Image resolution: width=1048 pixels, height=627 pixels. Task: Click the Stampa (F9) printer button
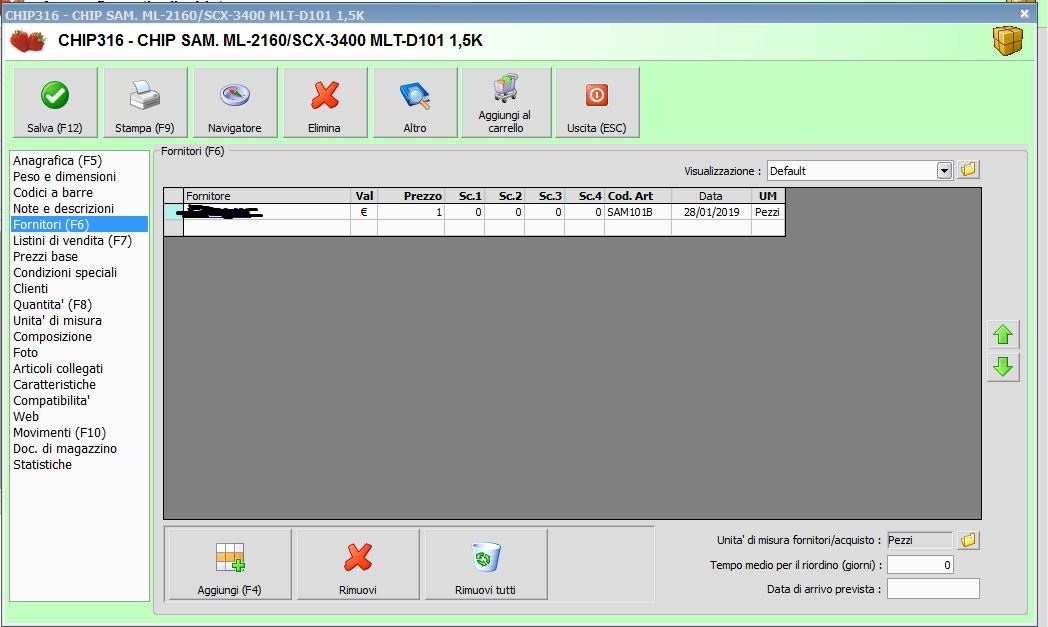pos(144,102)
